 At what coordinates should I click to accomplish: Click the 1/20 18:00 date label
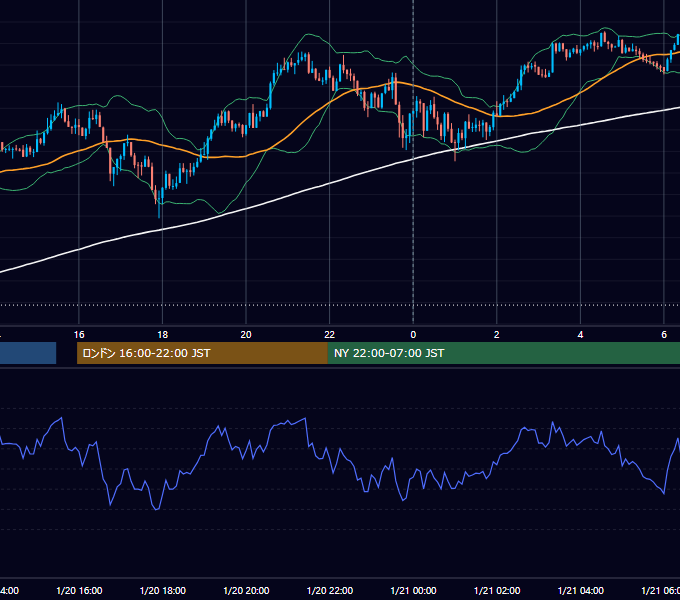163,590
